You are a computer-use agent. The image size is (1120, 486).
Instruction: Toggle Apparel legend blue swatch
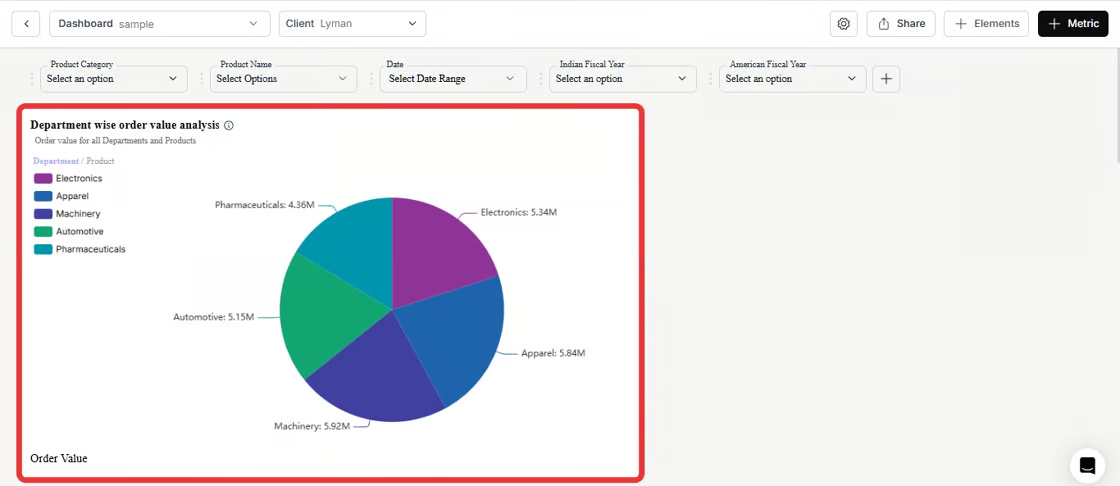coord(43,196)
